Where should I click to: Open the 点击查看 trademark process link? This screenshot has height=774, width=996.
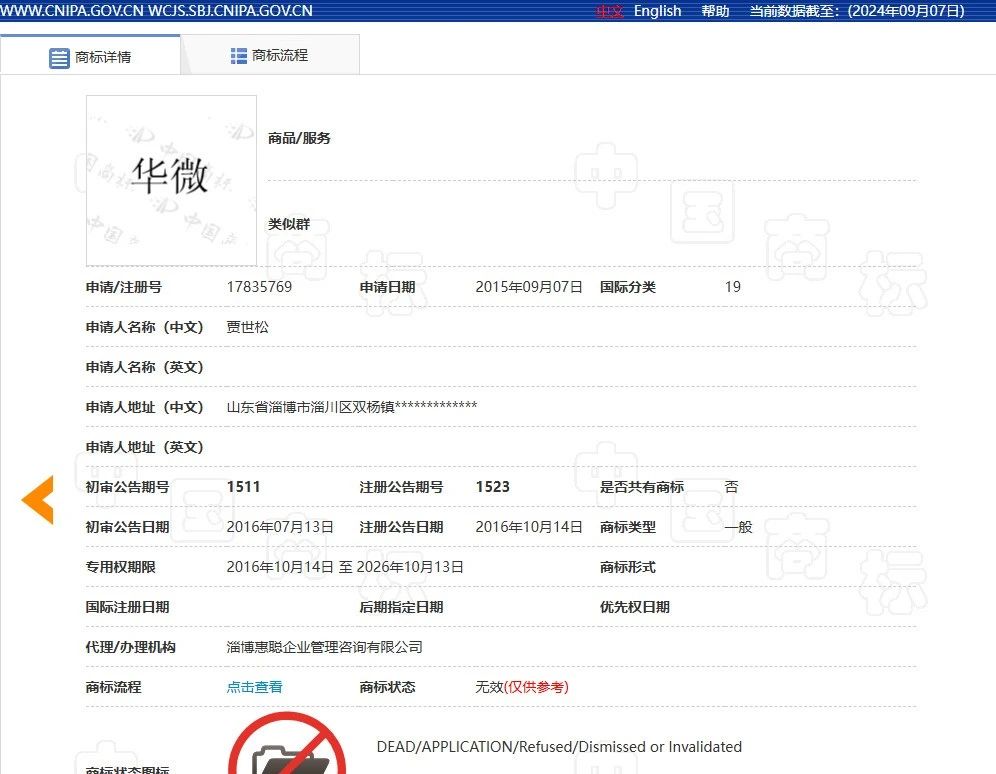(255, 687)
